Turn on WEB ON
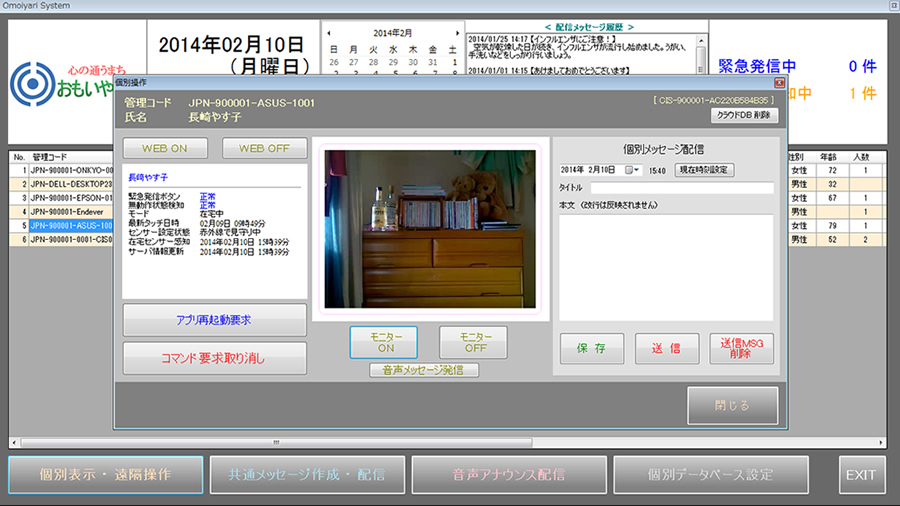This screenshot has height=506, width=900. [x=165, y=148]
